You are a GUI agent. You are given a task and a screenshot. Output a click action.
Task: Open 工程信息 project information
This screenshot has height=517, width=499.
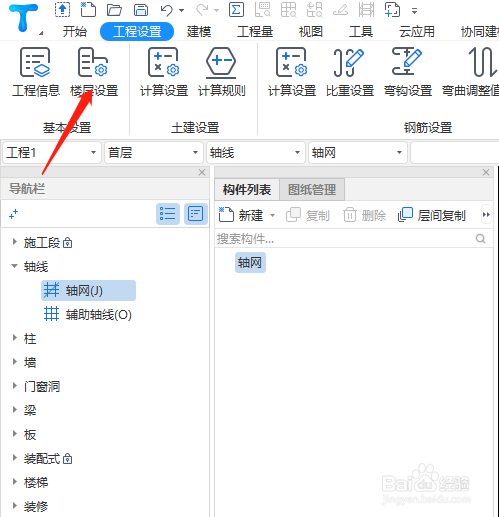(x=36, y=72)
